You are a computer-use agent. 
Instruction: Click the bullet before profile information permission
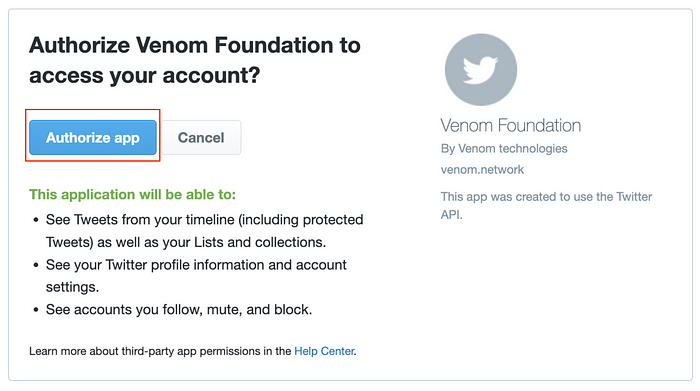pyautogui.click(x=36, y=265)
